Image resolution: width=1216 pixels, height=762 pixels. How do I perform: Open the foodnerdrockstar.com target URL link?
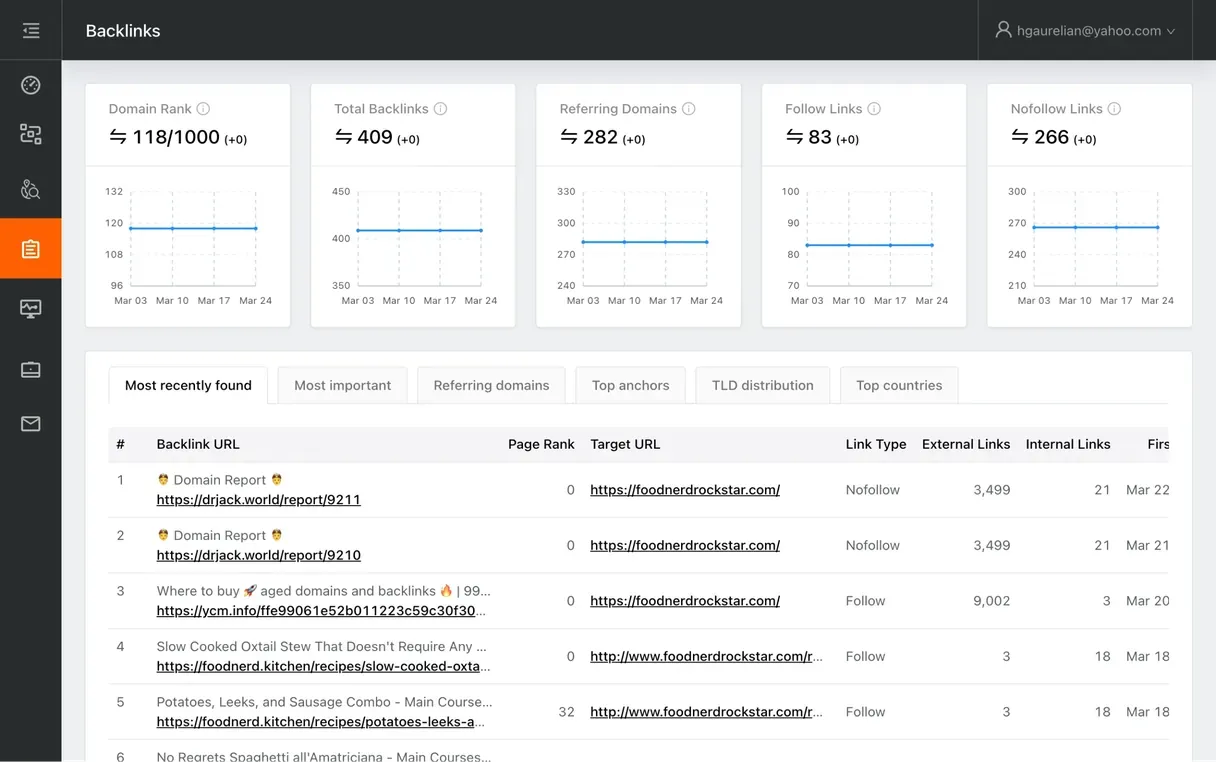point(685,490)
